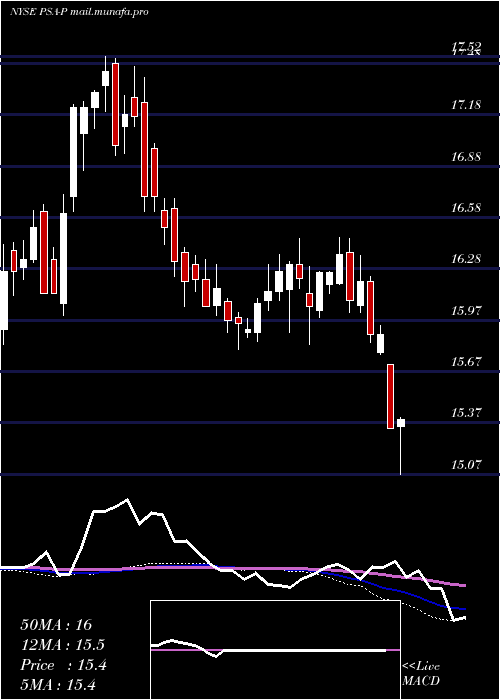Click the 15.07 price axis label
This screenshot has width=500, height=700.
point(467,465)
